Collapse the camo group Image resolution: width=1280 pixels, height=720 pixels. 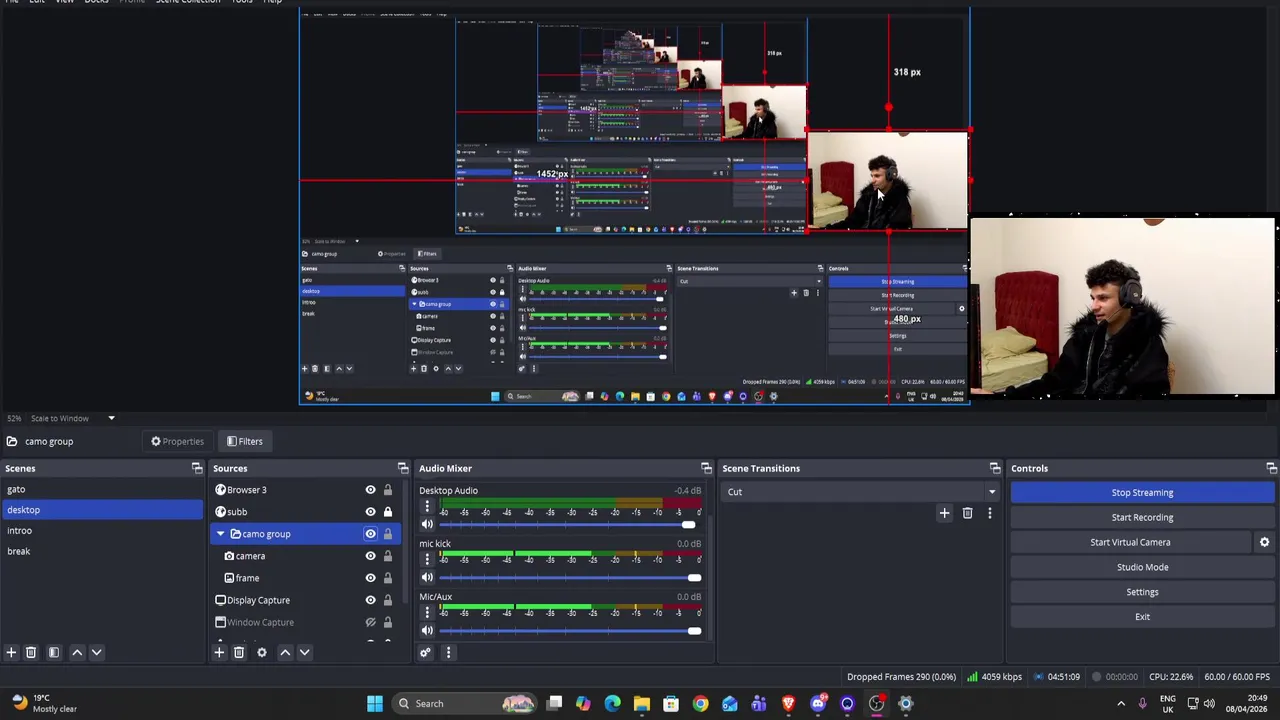tap(220, 534)
